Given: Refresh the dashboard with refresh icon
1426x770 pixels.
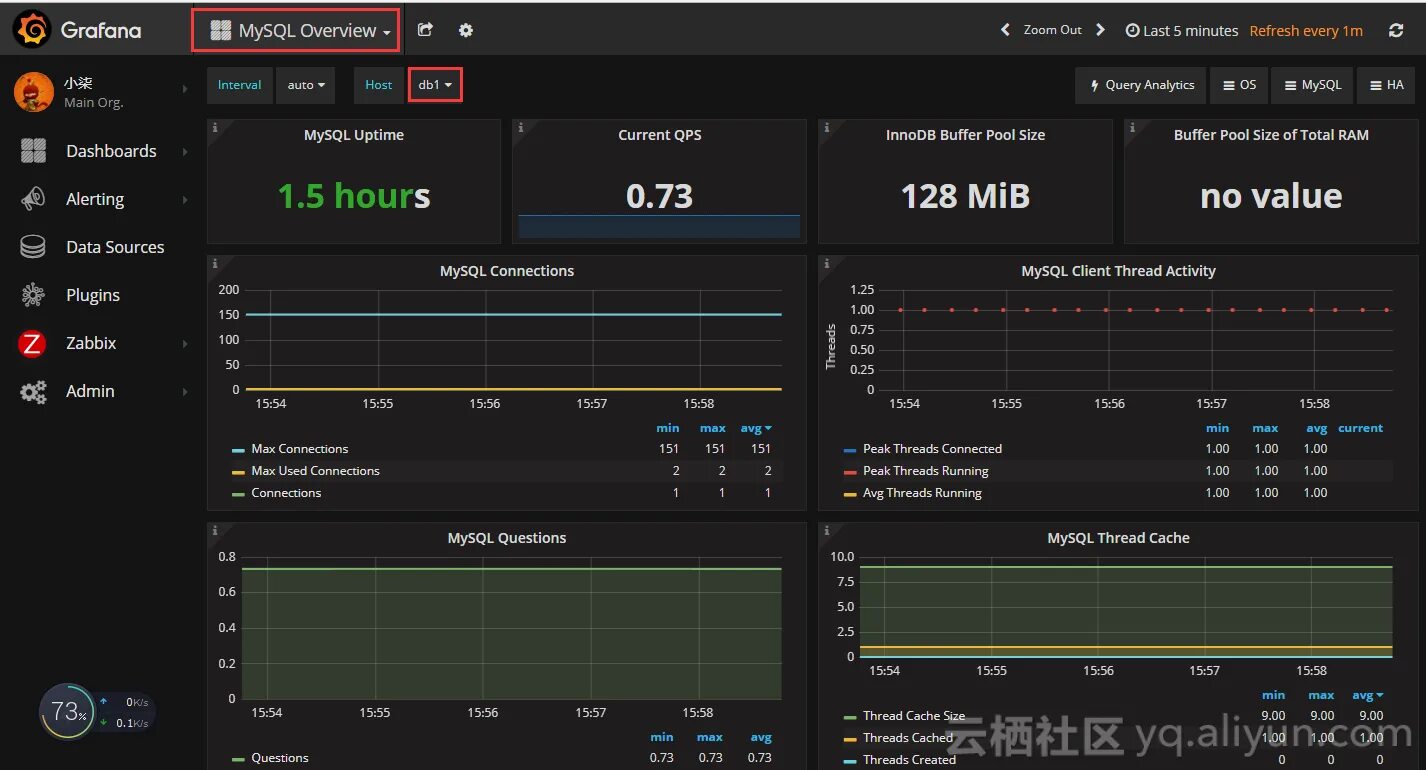Looking at the screenshot, I should pyautogui.click(x=1396, y=31).
